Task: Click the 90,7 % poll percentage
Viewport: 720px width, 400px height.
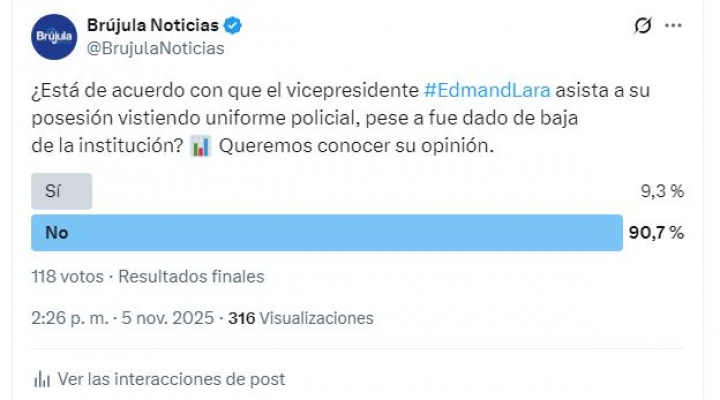Action: click(655, 232)
